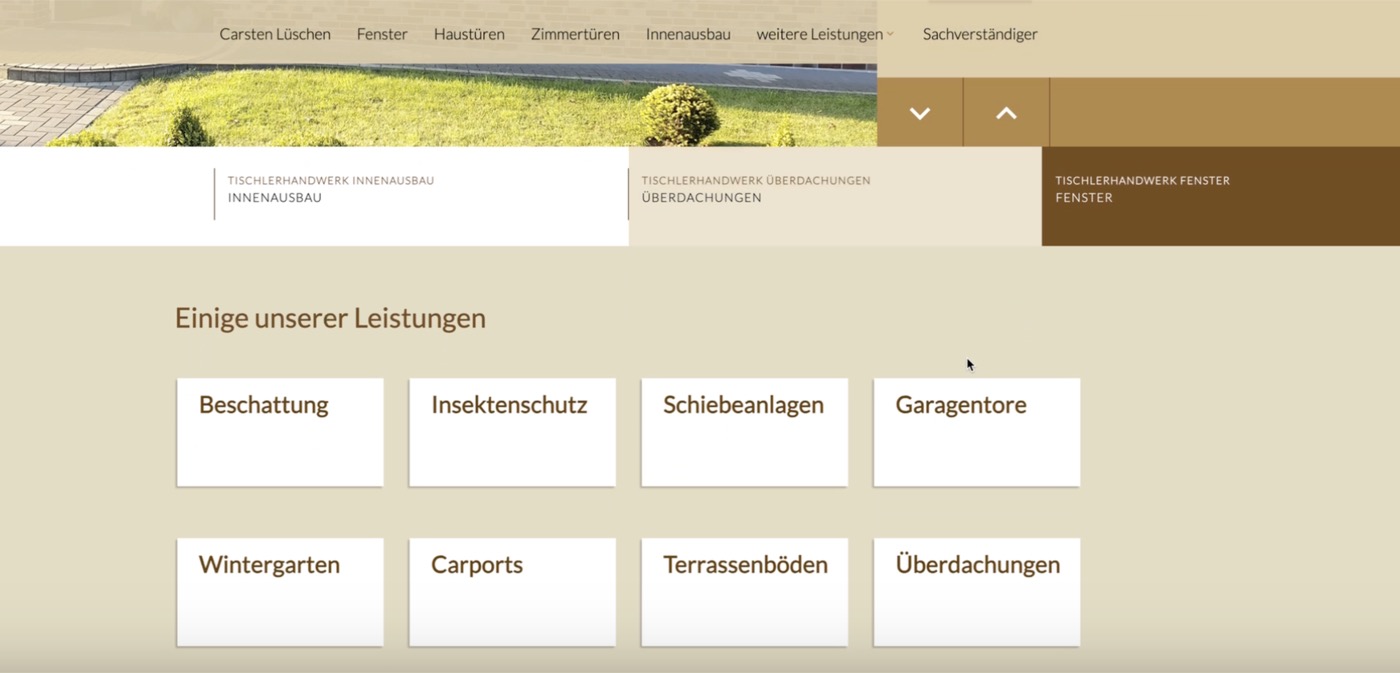Select Zimmertüren in the navigation bar
The height and width of the screenshot is (673, 1400).
pos(575,34)
